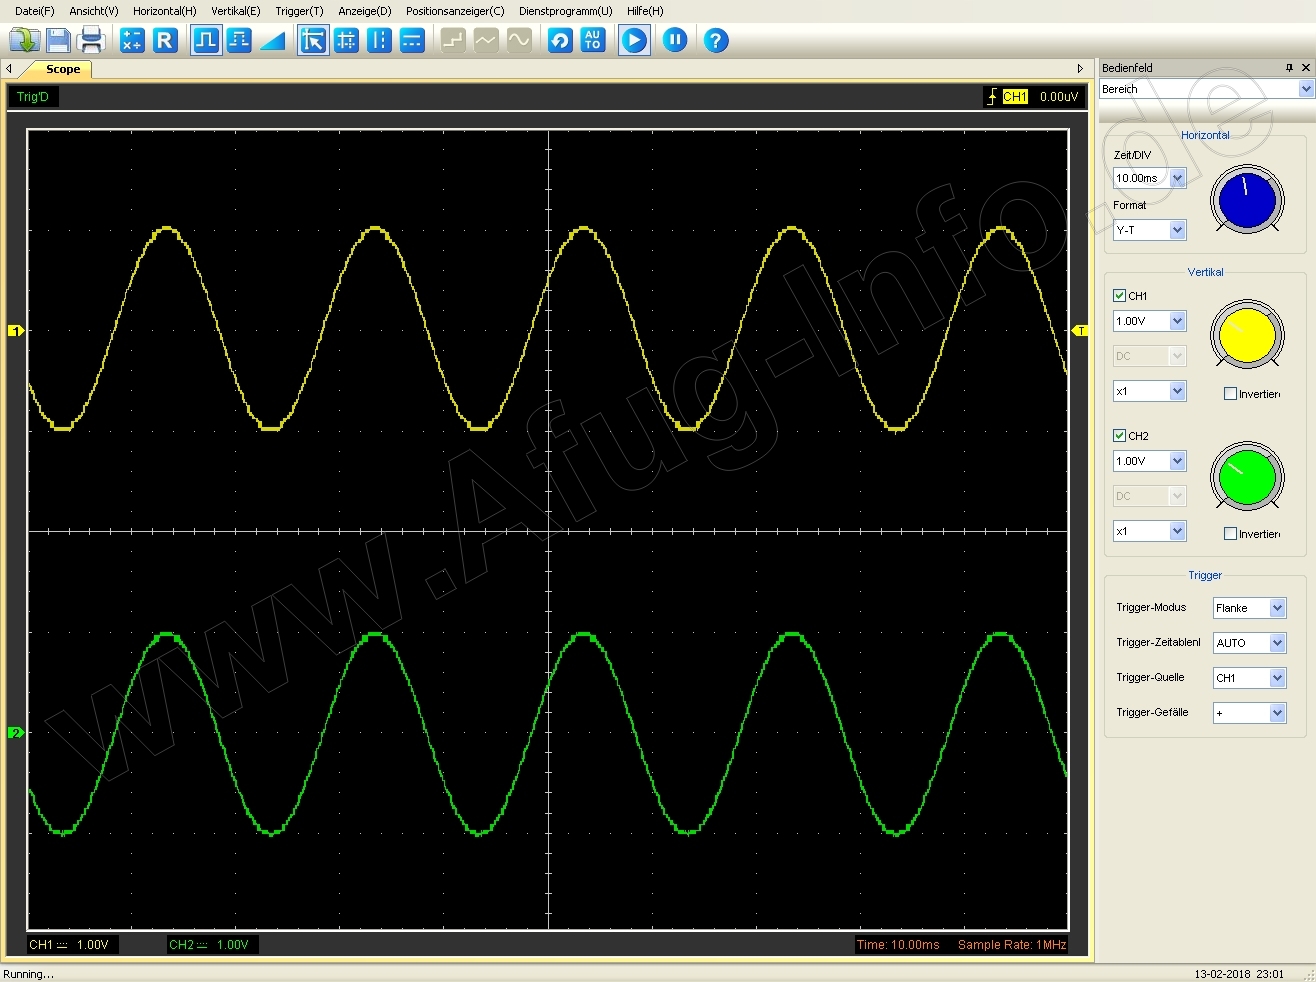1316x982 pixels.
Task: Enable Invertieren for CH1
Action: coord(1230,394)
